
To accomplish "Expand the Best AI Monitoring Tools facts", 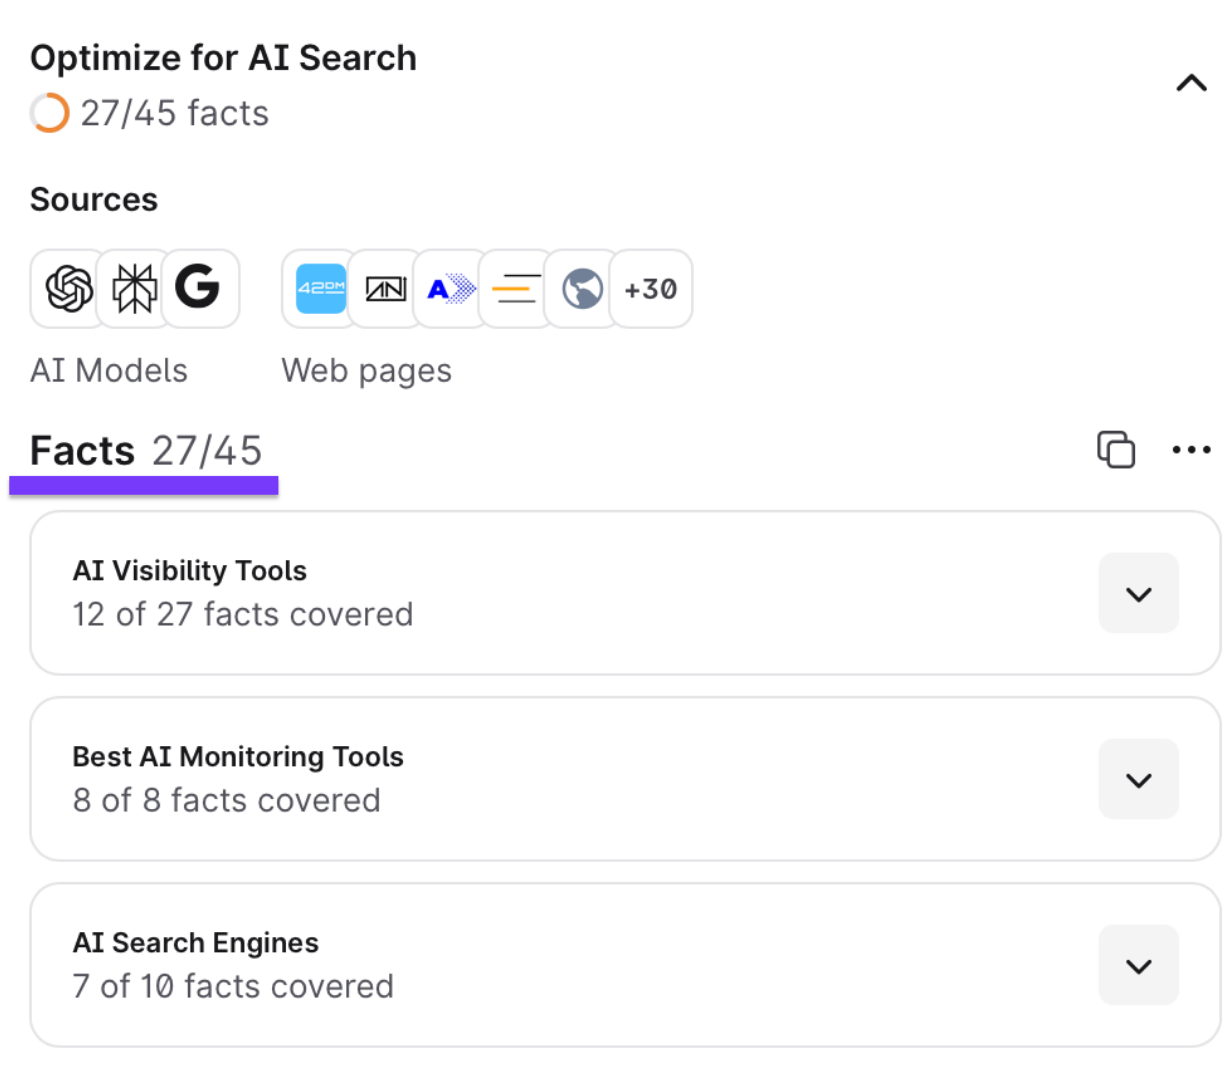I will click(x=1138, y=780).
